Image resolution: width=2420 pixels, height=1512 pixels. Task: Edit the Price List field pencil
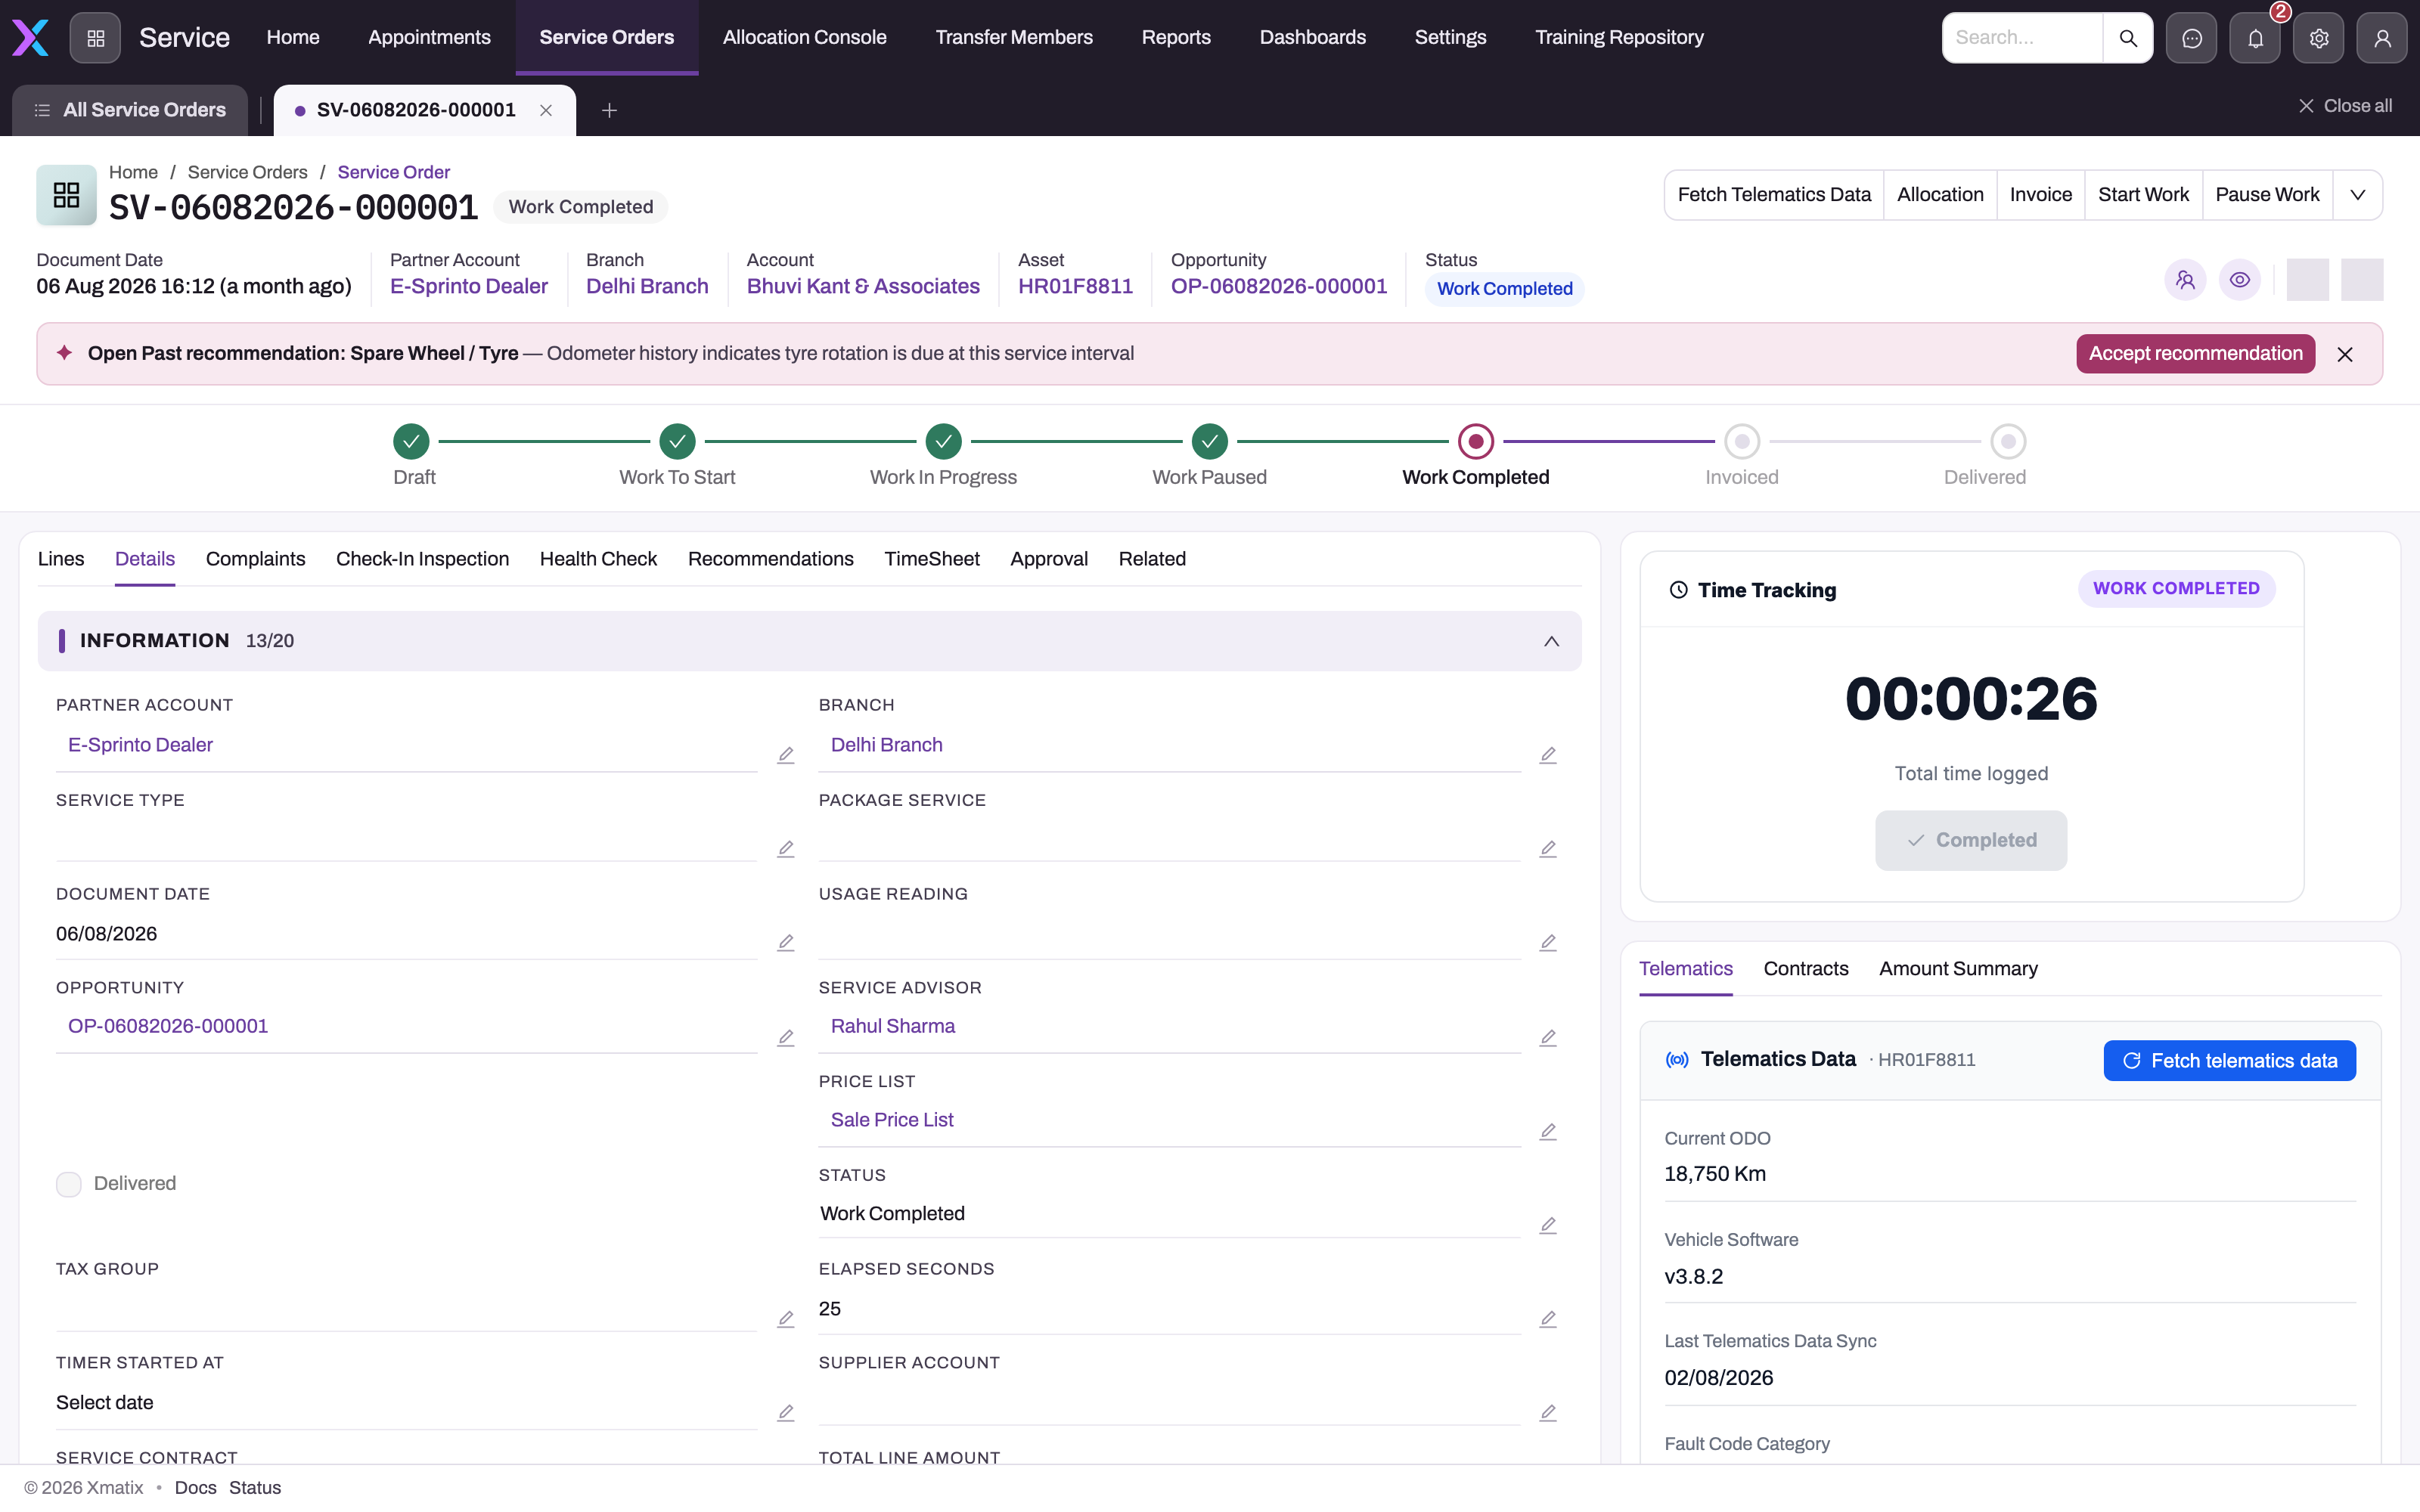point(1548,1132)
